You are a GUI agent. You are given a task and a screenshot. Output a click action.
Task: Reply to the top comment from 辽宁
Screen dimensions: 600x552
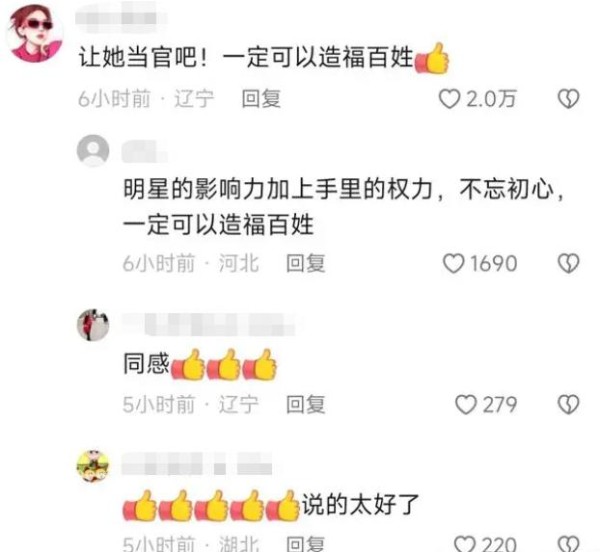tap(261, 99)
